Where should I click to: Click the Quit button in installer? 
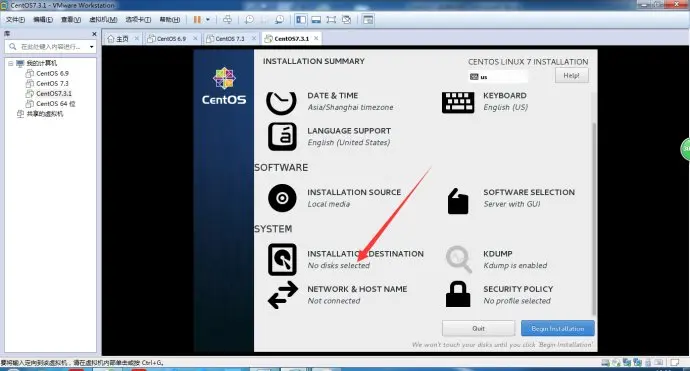(478, 328)
